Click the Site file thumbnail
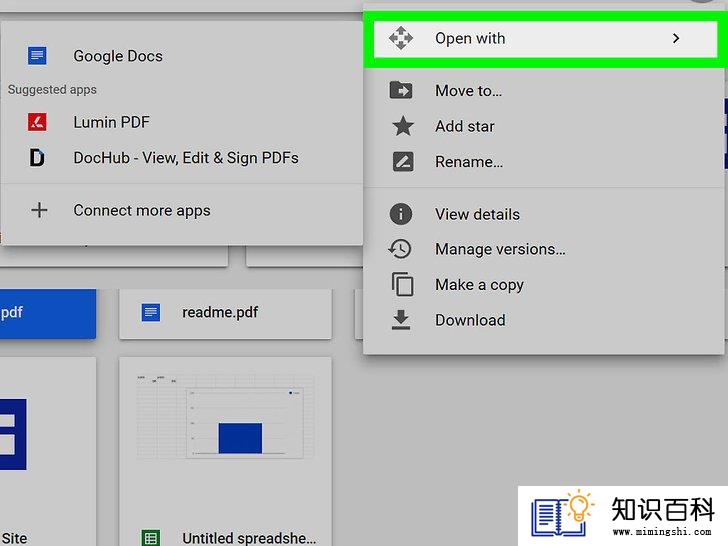 coord(13,434)
